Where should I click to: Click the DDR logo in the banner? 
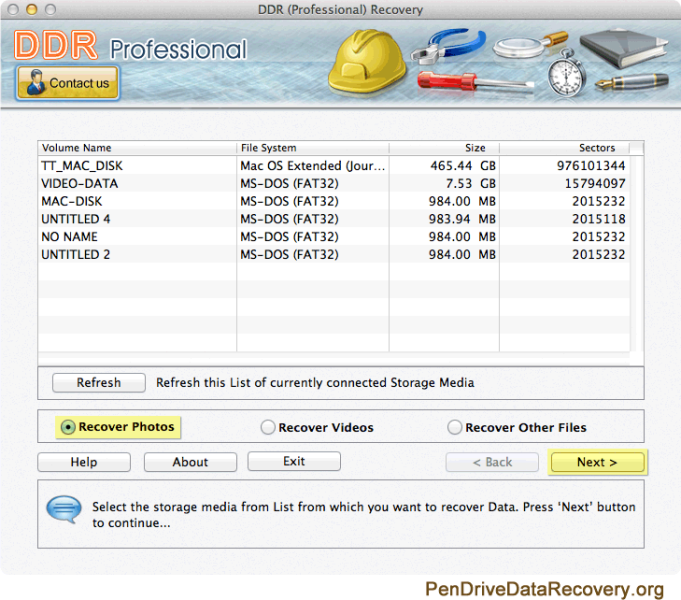tap(55, 45)
